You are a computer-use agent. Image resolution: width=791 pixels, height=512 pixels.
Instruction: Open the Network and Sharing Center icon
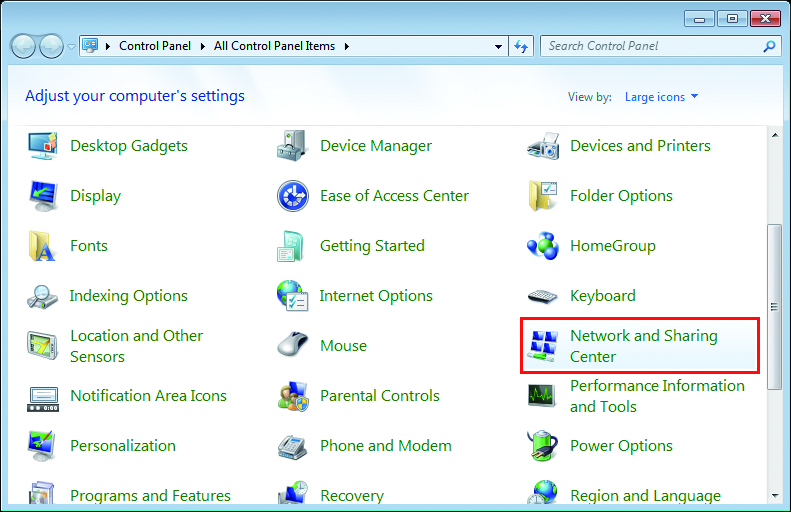coord(542,346)
